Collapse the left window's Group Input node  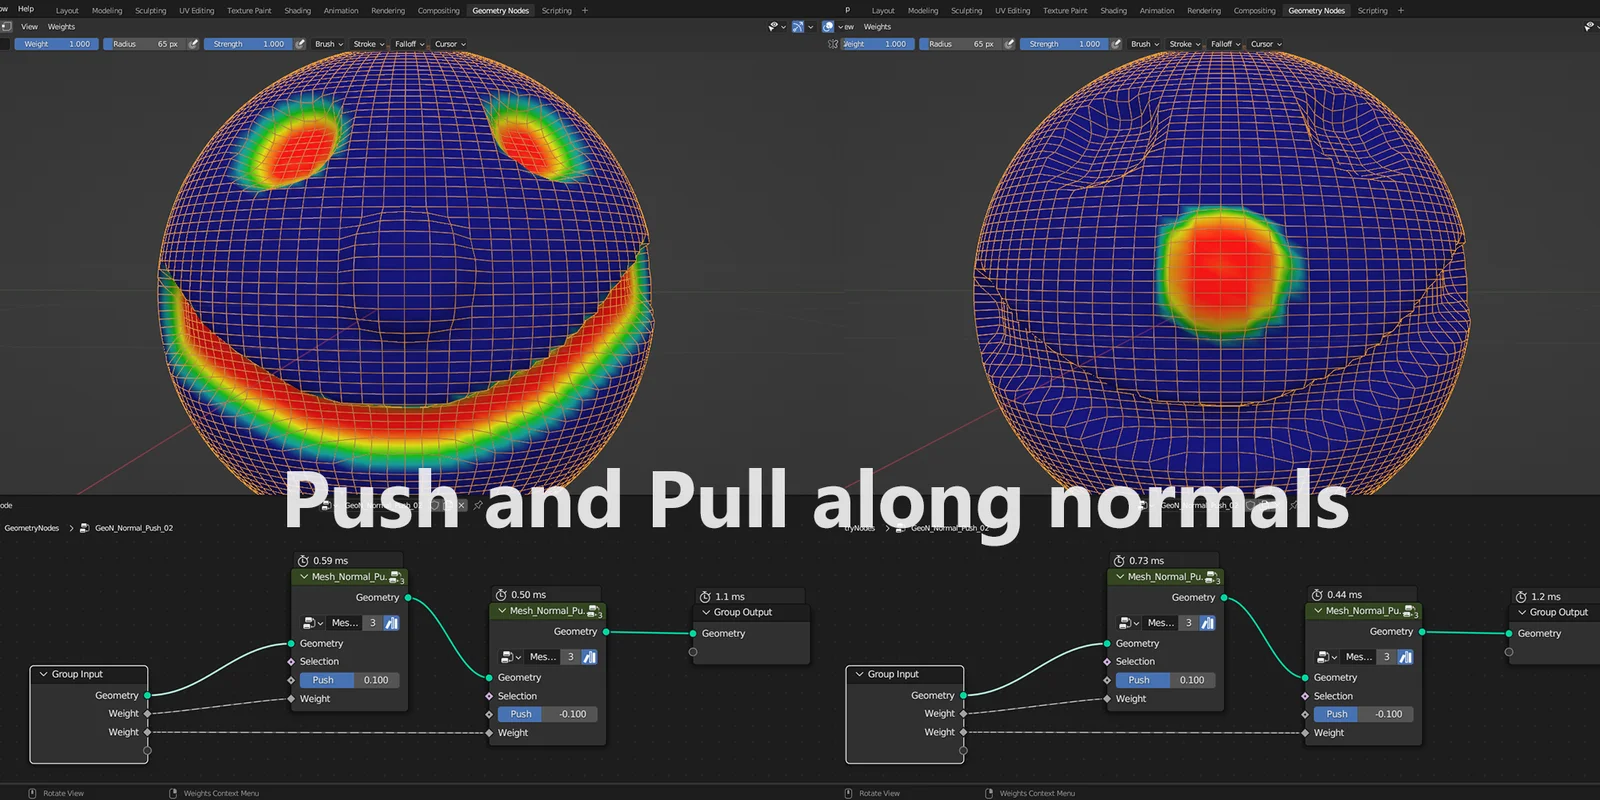click(x=43, y=674)
